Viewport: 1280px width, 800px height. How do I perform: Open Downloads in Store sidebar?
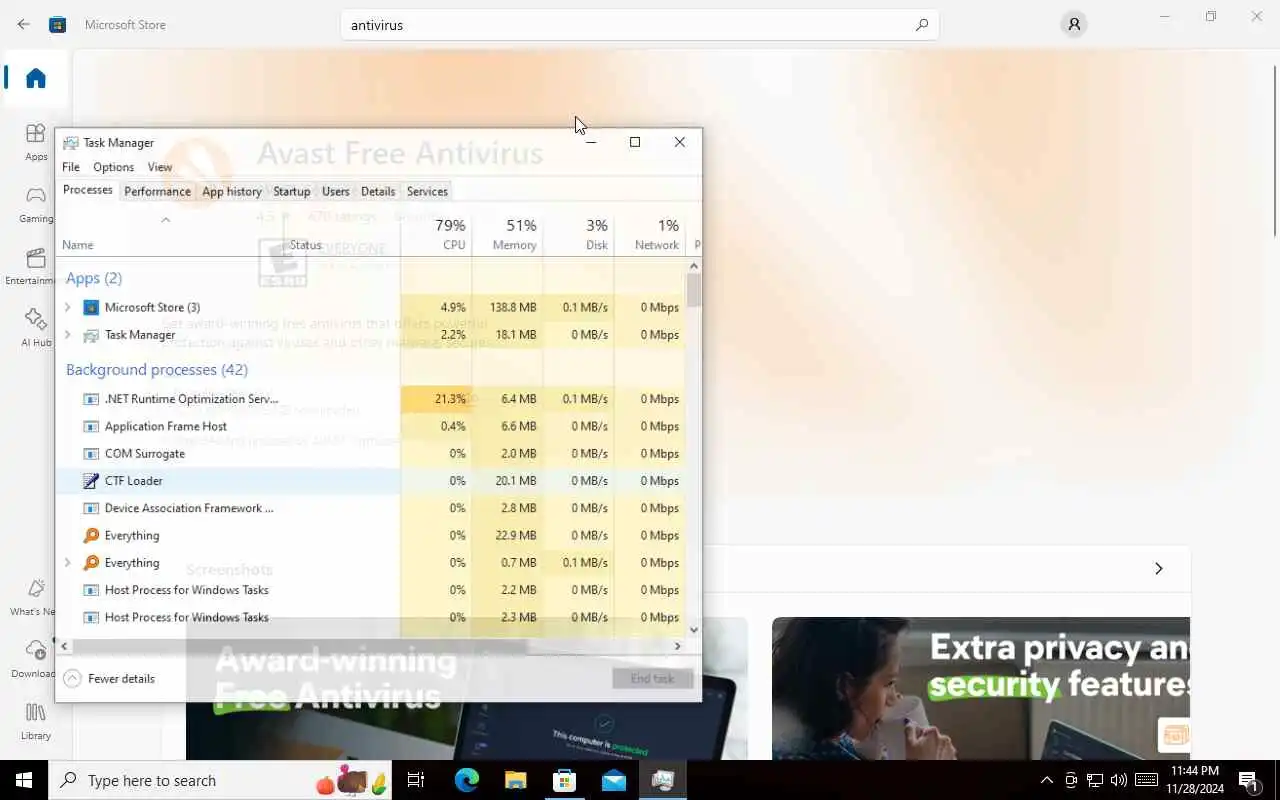tap(36, 659)
